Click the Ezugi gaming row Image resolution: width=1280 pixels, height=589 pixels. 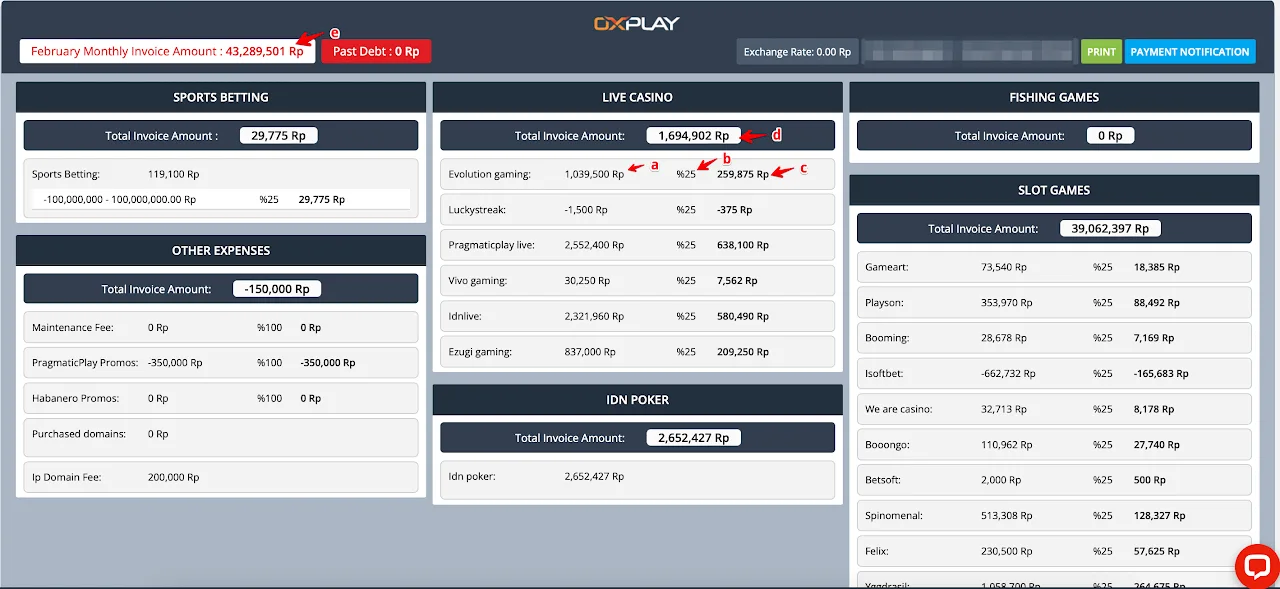pyautogui.click(x=637, y=352)
